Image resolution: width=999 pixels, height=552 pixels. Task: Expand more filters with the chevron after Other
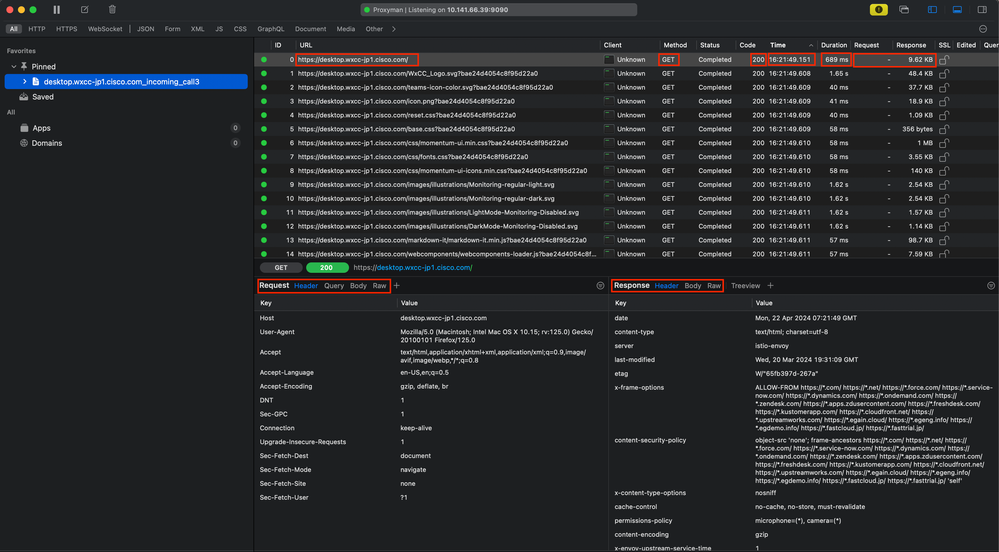pyautogui.click(x=394, y=29)
